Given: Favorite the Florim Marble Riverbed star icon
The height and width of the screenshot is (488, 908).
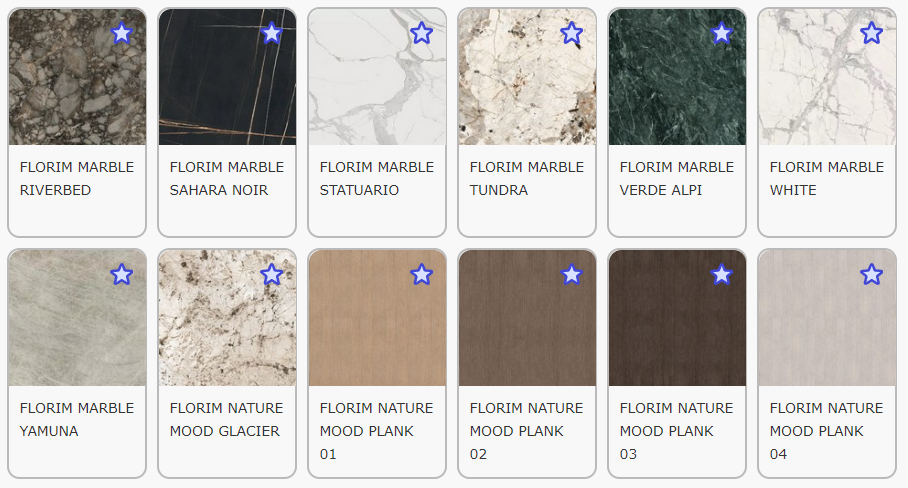Looking at the screenshot, I should click(122, 33).
